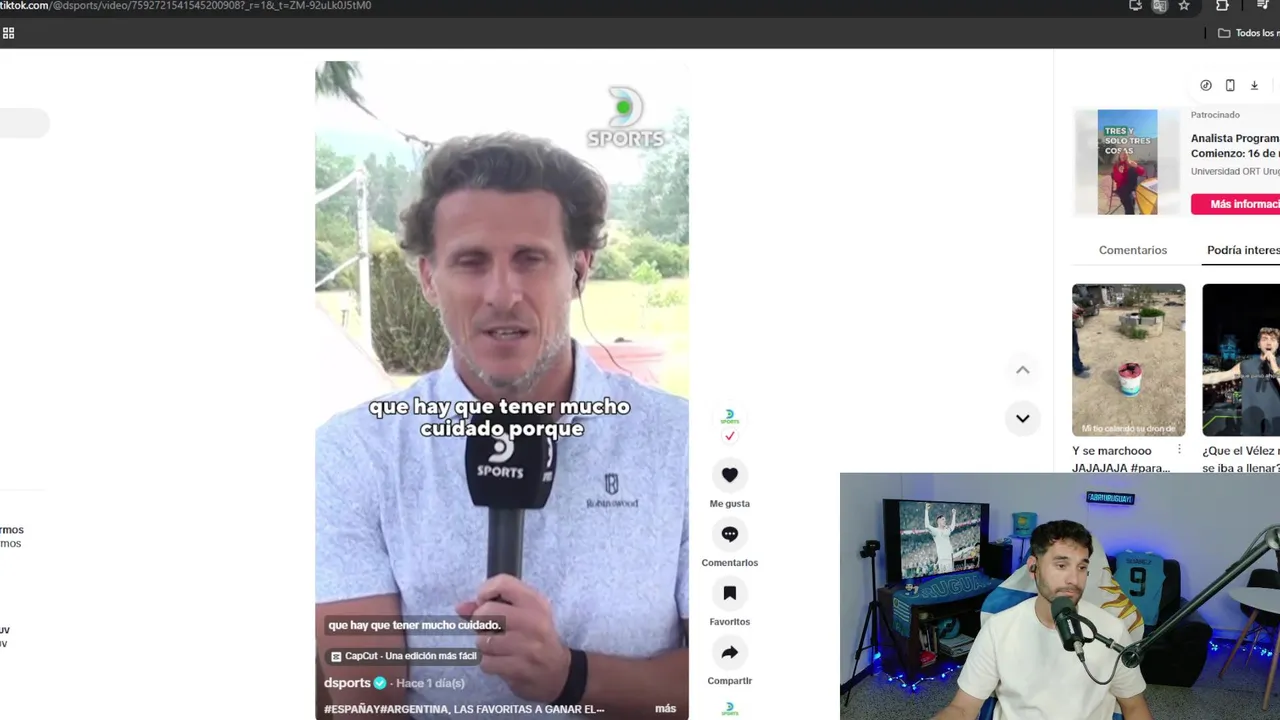Click the 'Hace 1 día(s)' timestamp

pyautogui.click(x=430, y=683)
